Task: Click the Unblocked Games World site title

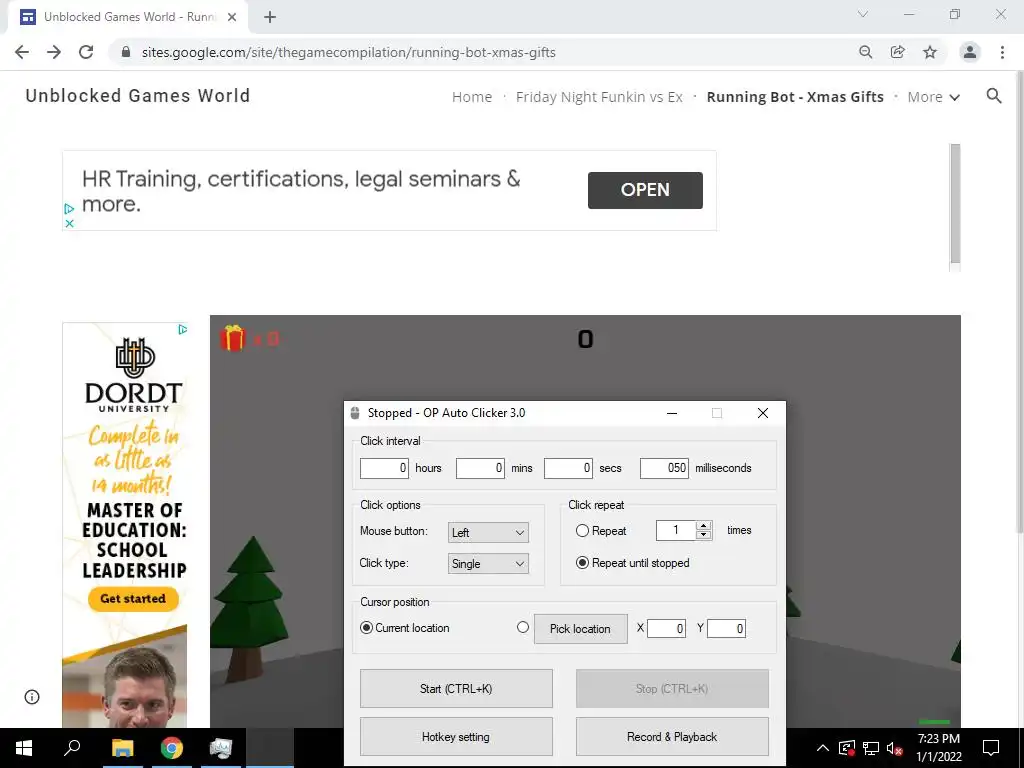Action: tap(138, 95)
